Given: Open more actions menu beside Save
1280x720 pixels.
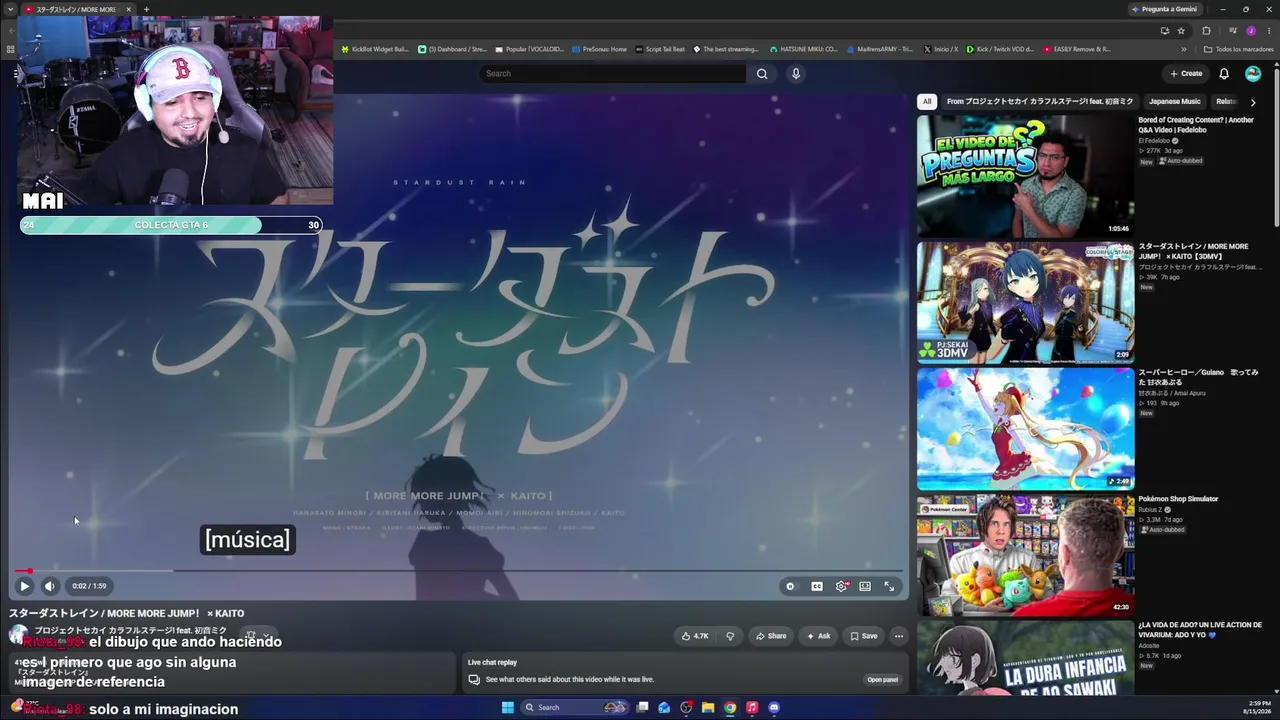Looking at the screenshot, I should tap(899, 636).
